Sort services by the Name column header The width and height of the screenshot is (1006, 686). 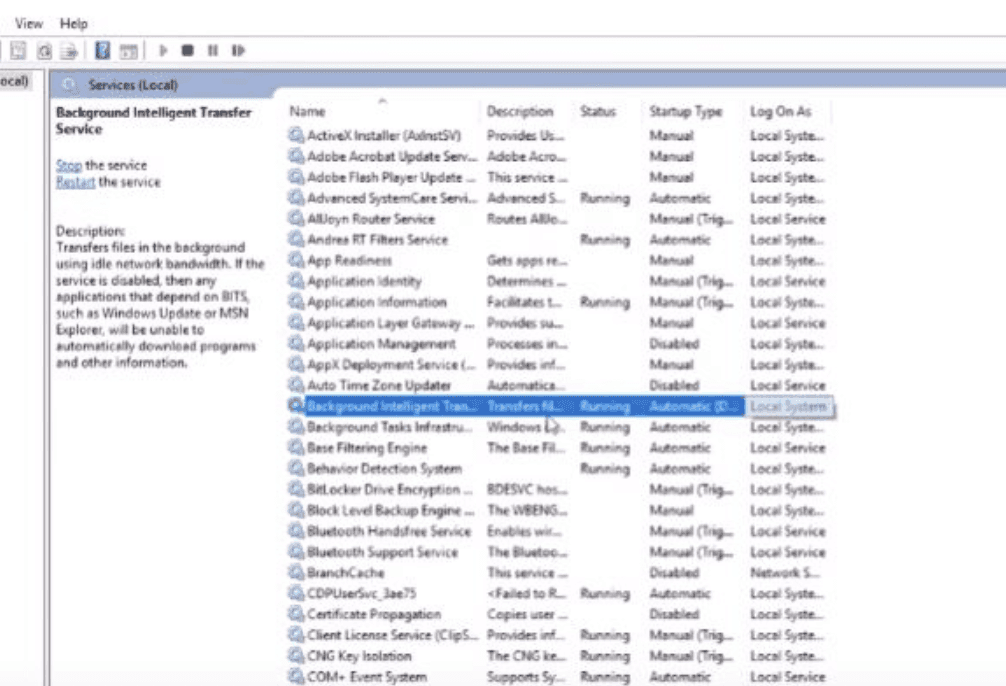pos(382,111)
